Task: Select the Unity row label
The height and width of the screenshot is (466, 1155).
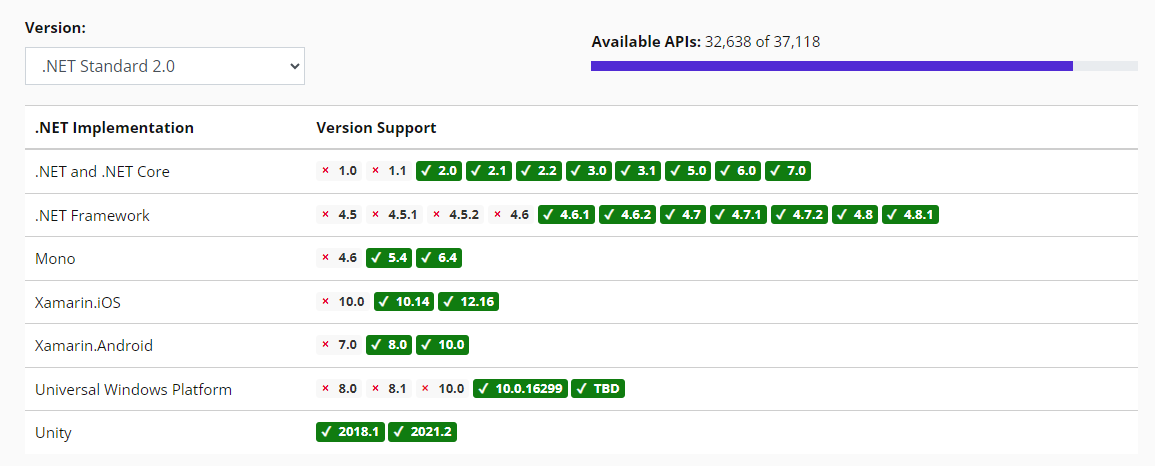Action: coord(53,433)
